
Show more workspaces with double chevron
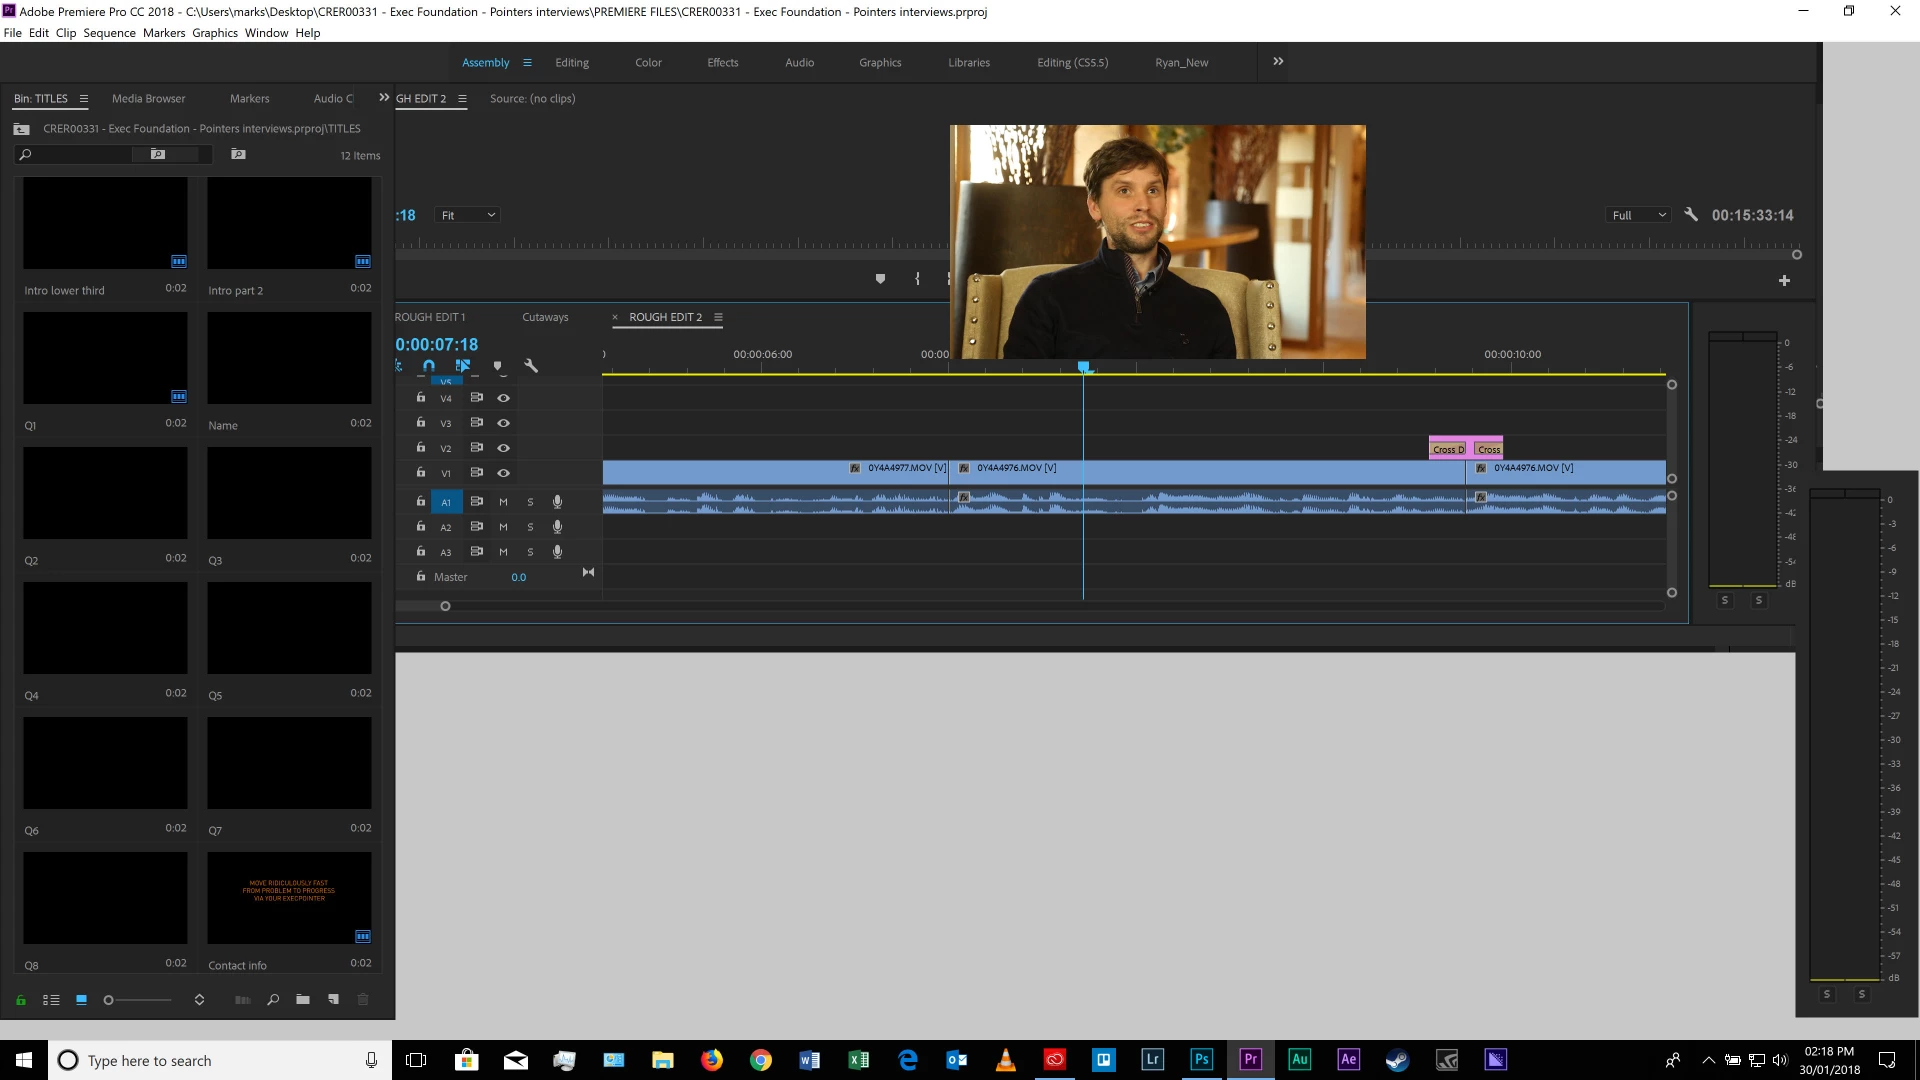tap(1278, 62)
